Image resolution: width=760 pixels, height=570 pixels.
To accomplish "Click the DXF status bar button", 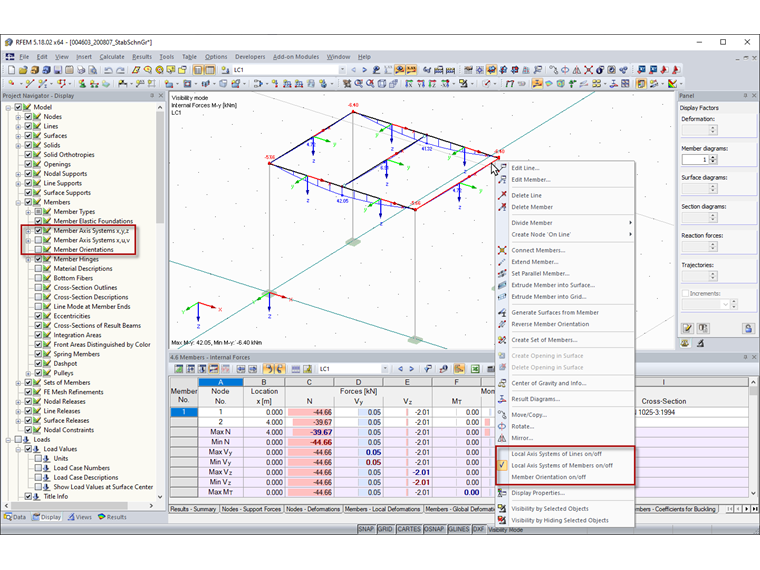I will click(478, 529).
